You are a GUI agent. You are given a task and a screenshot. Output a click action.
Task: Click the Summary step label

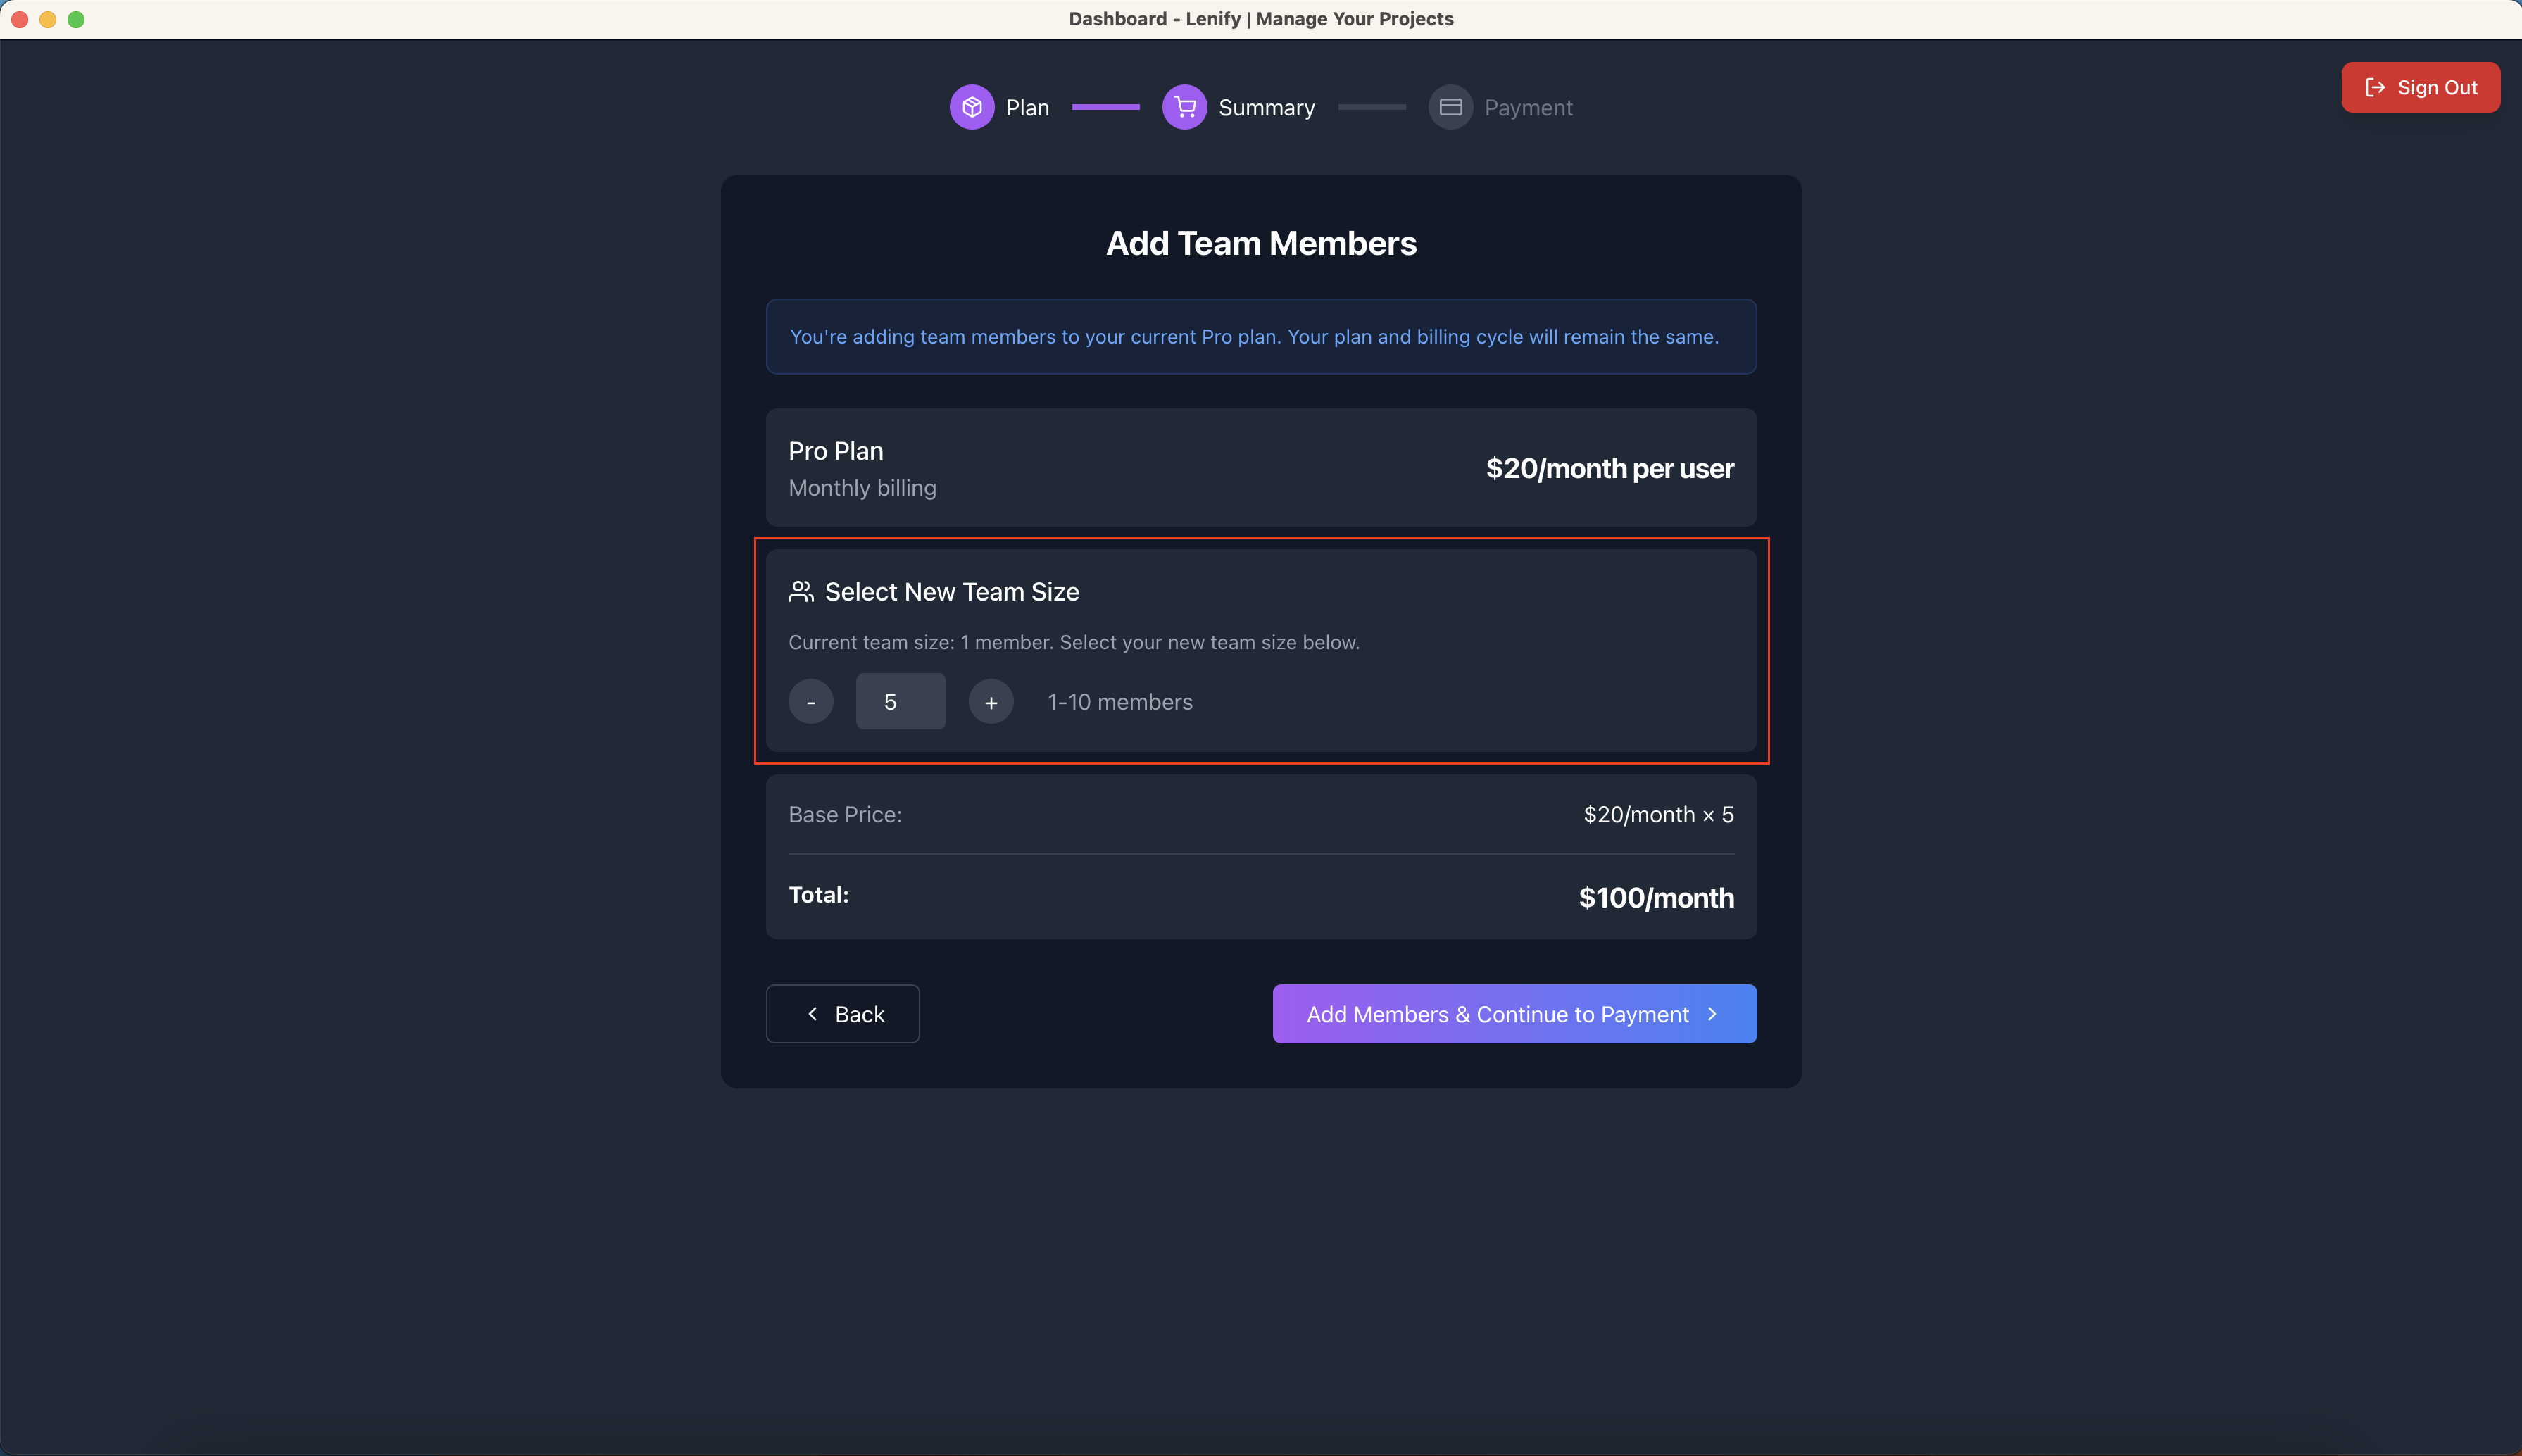[x=1267, y=106]
